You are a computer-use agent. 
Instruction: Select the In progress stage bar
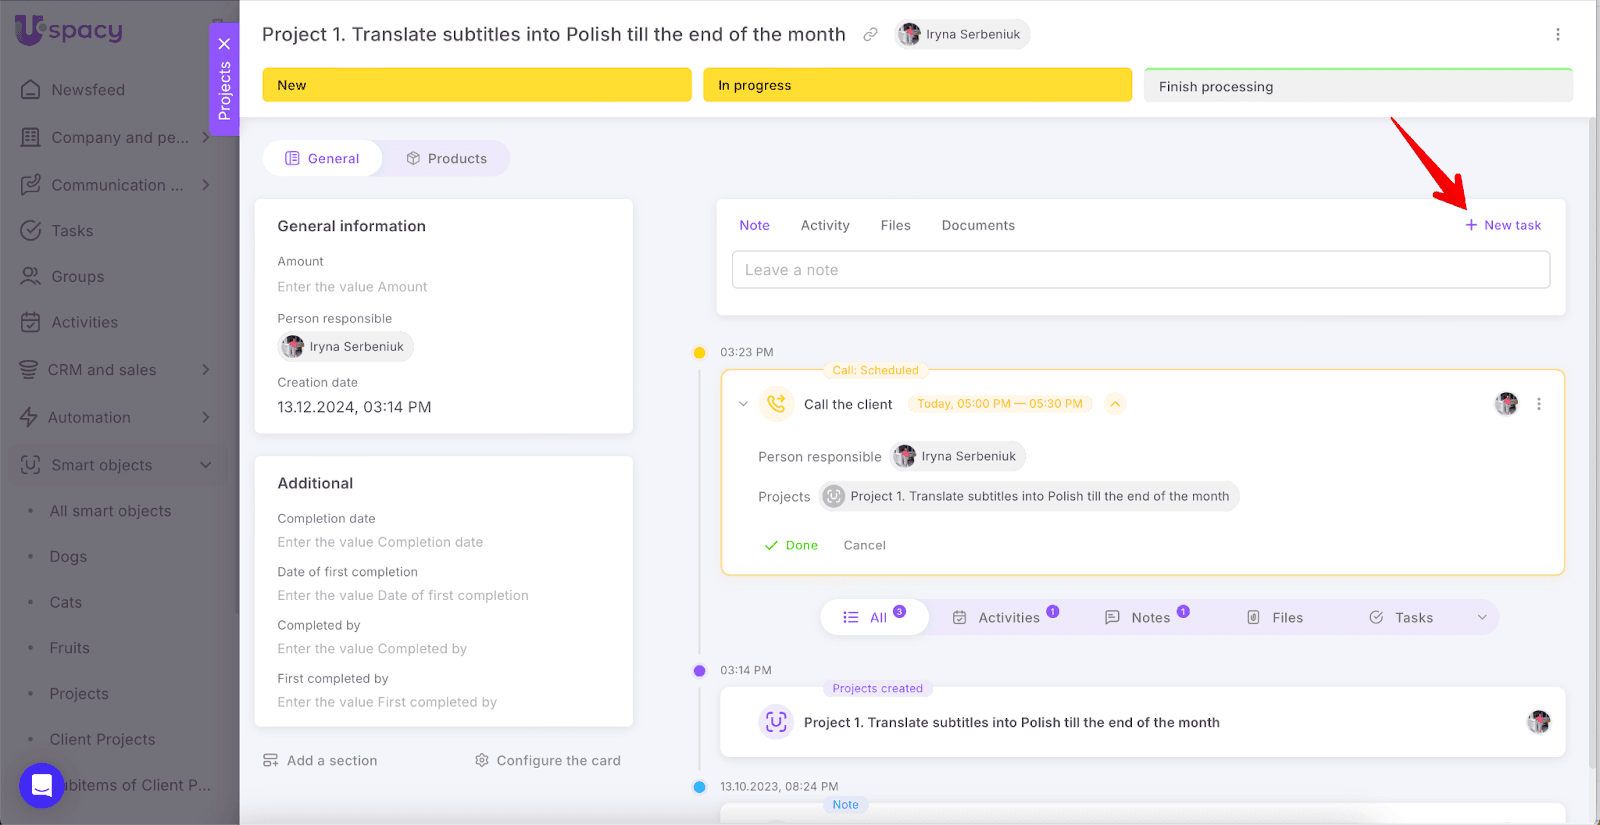[917, 86]
